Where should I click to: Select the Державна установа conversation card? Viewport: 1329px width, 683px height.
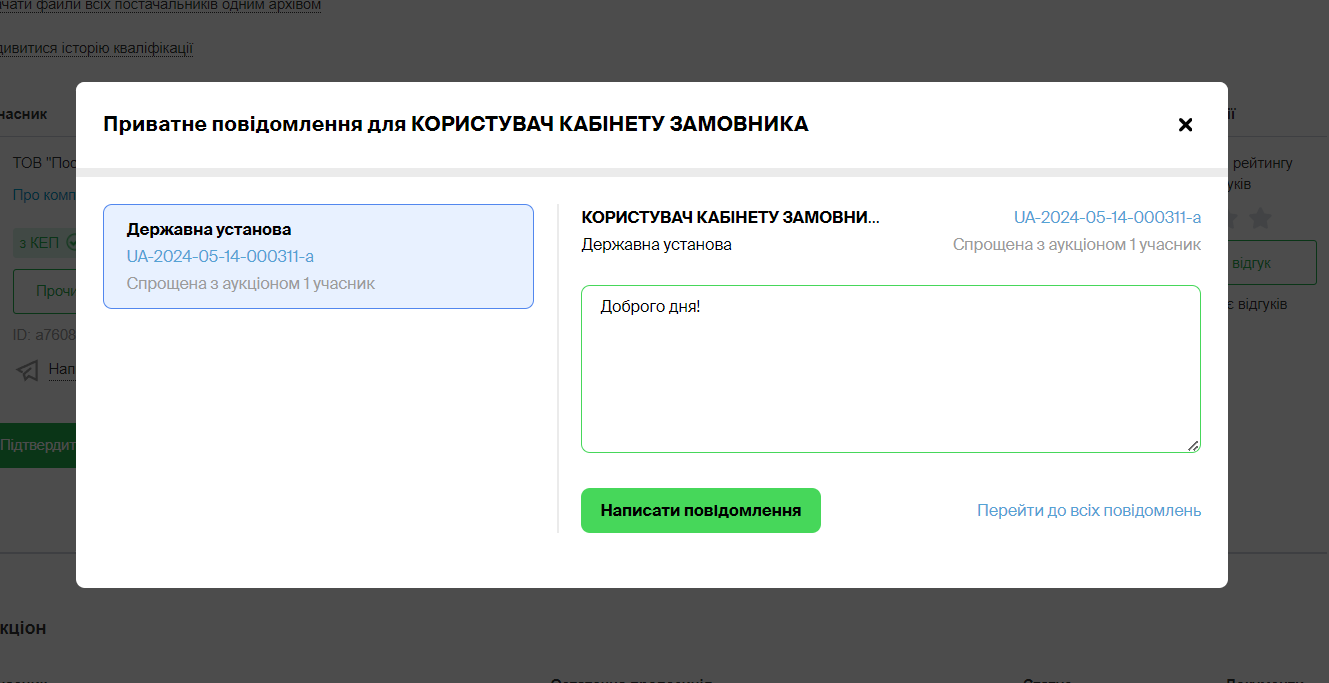click(x=318, y=256)
